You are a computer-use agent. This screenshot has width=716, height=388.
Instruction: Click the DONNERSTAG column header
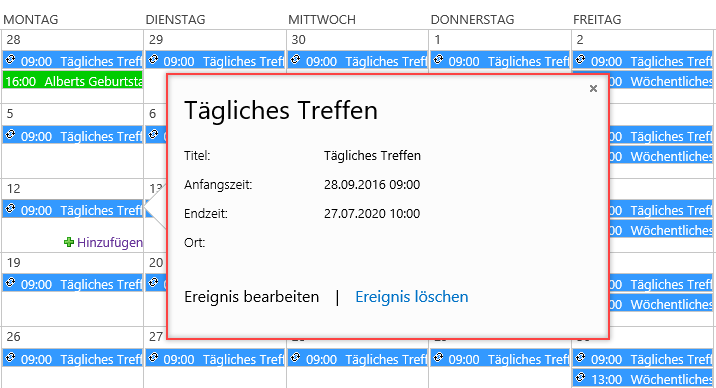click(472, 20)
